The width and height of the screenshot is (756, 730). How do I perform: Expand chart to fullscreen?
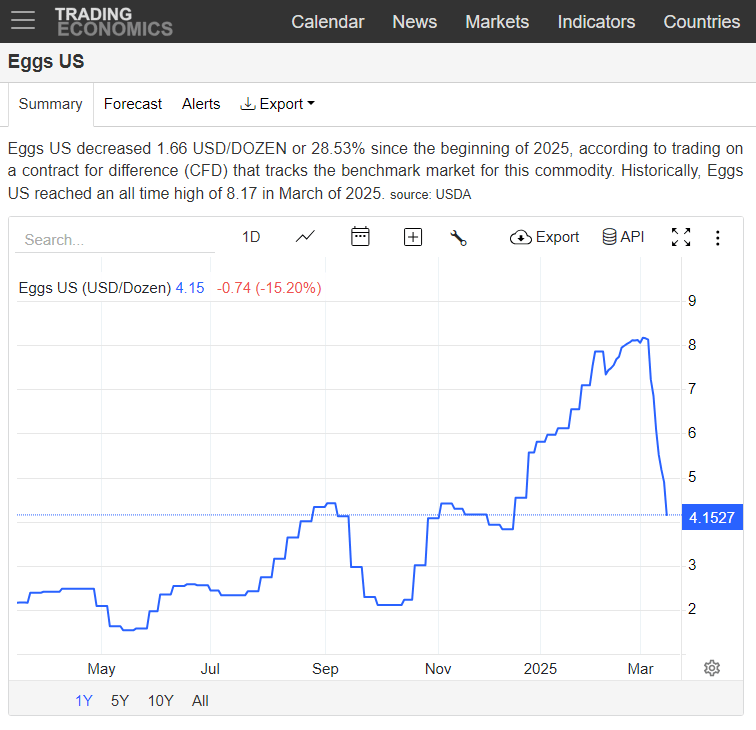pyautogui.click(x=681, y=237)
